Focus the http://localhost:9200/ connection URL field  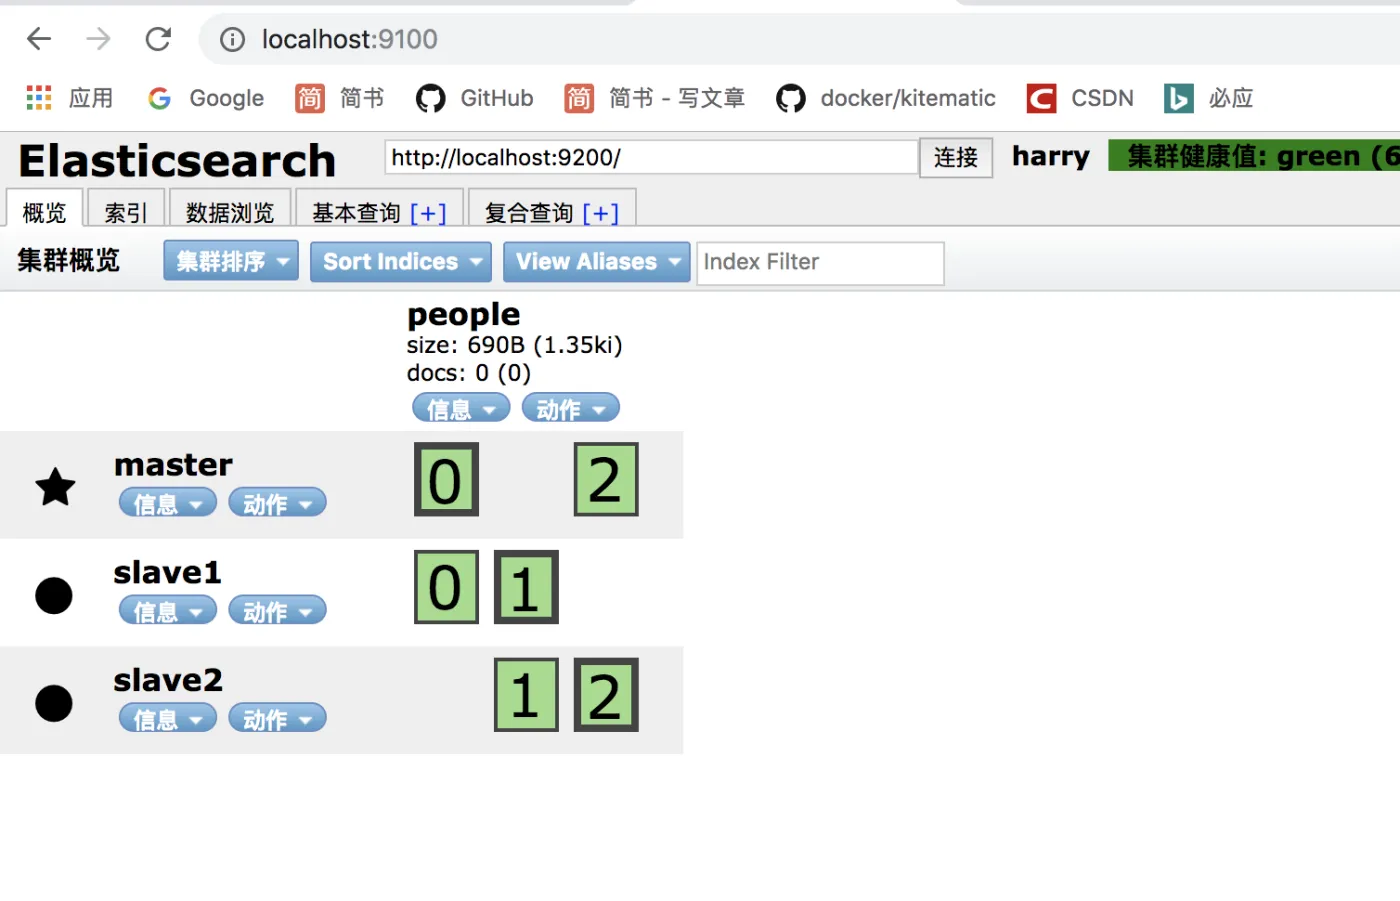coord(652,157)
